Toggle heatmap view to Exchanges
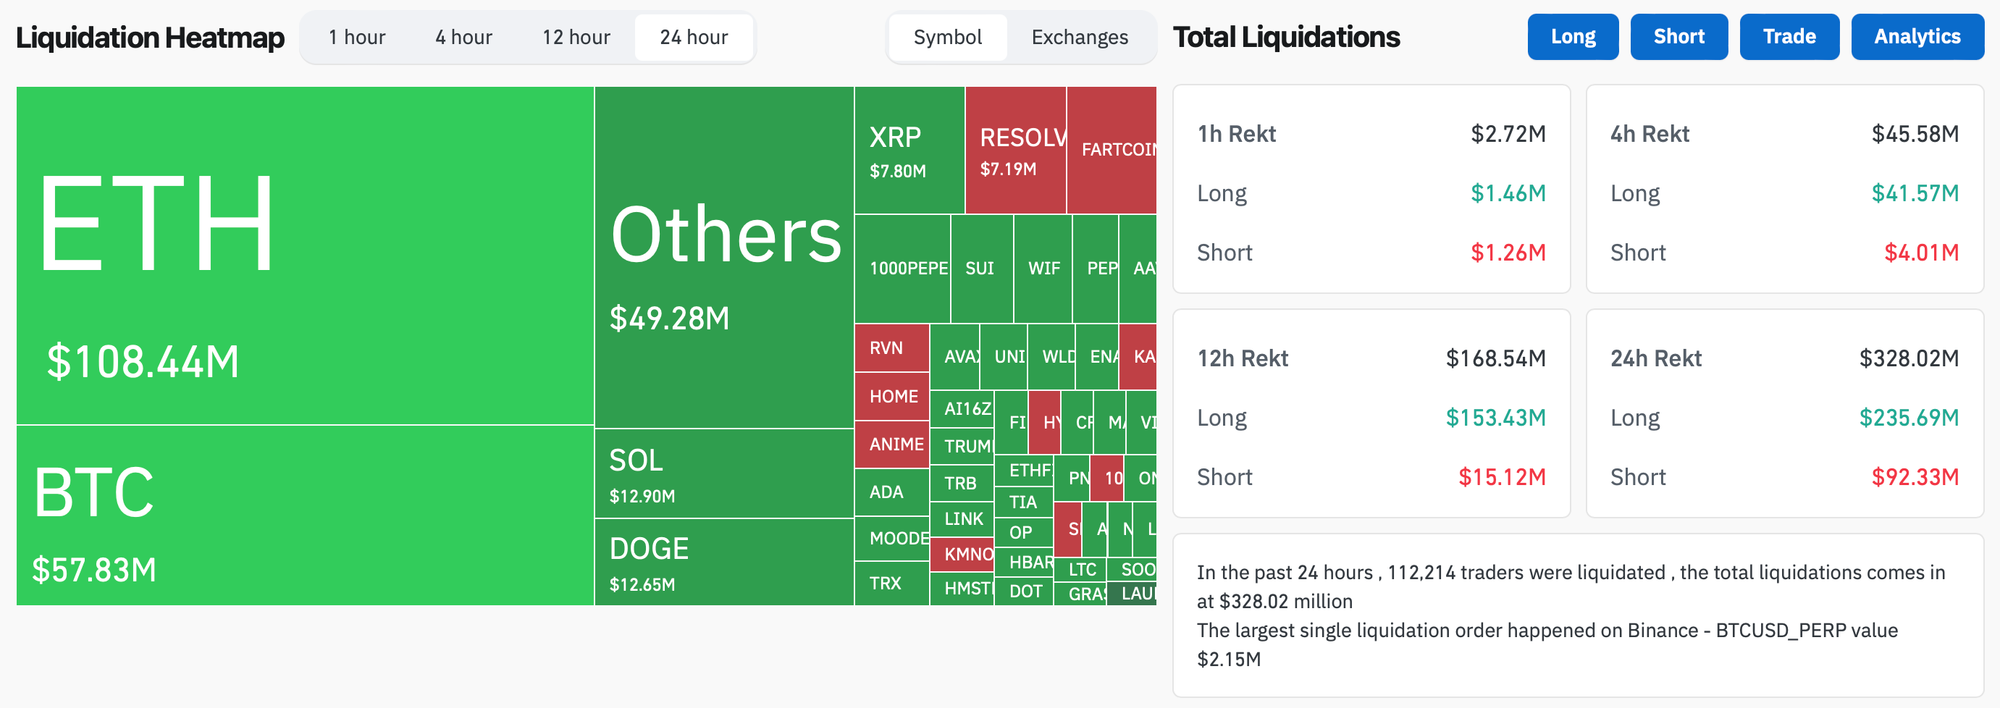The width and height of the screenshot is (2000, 708). [1080, 38]
